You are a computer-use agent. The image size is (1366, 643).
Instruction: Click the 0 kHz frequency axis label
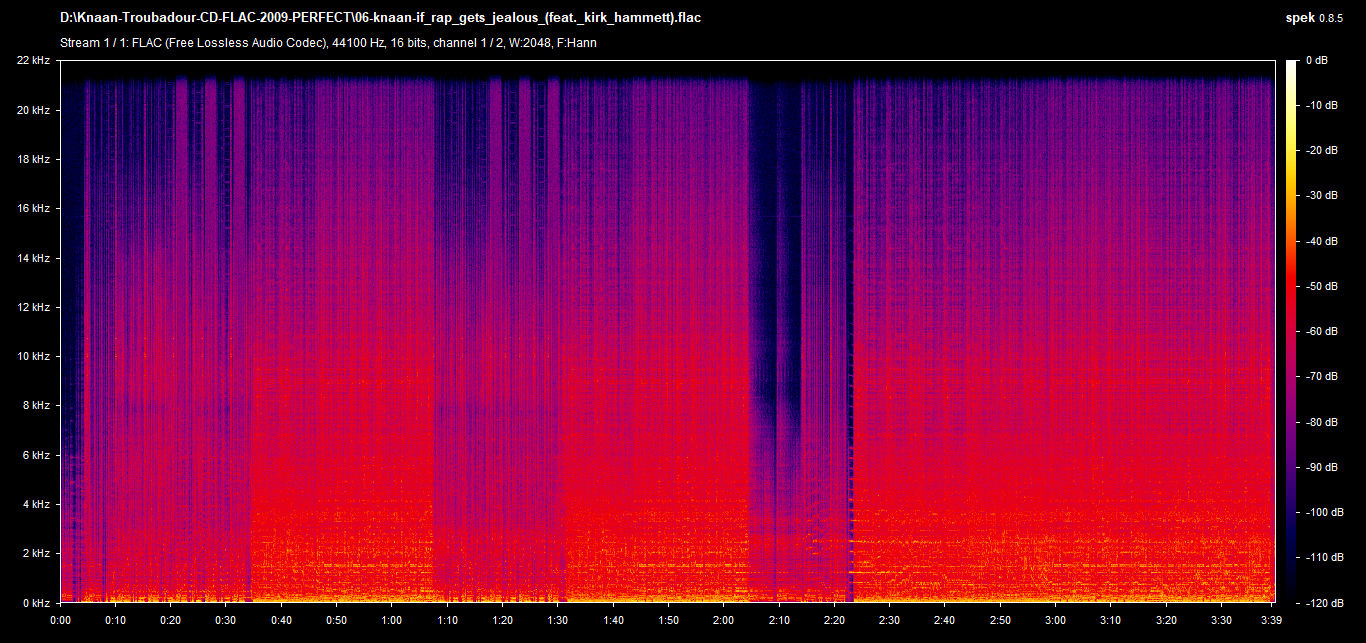(x=36, y=603)
